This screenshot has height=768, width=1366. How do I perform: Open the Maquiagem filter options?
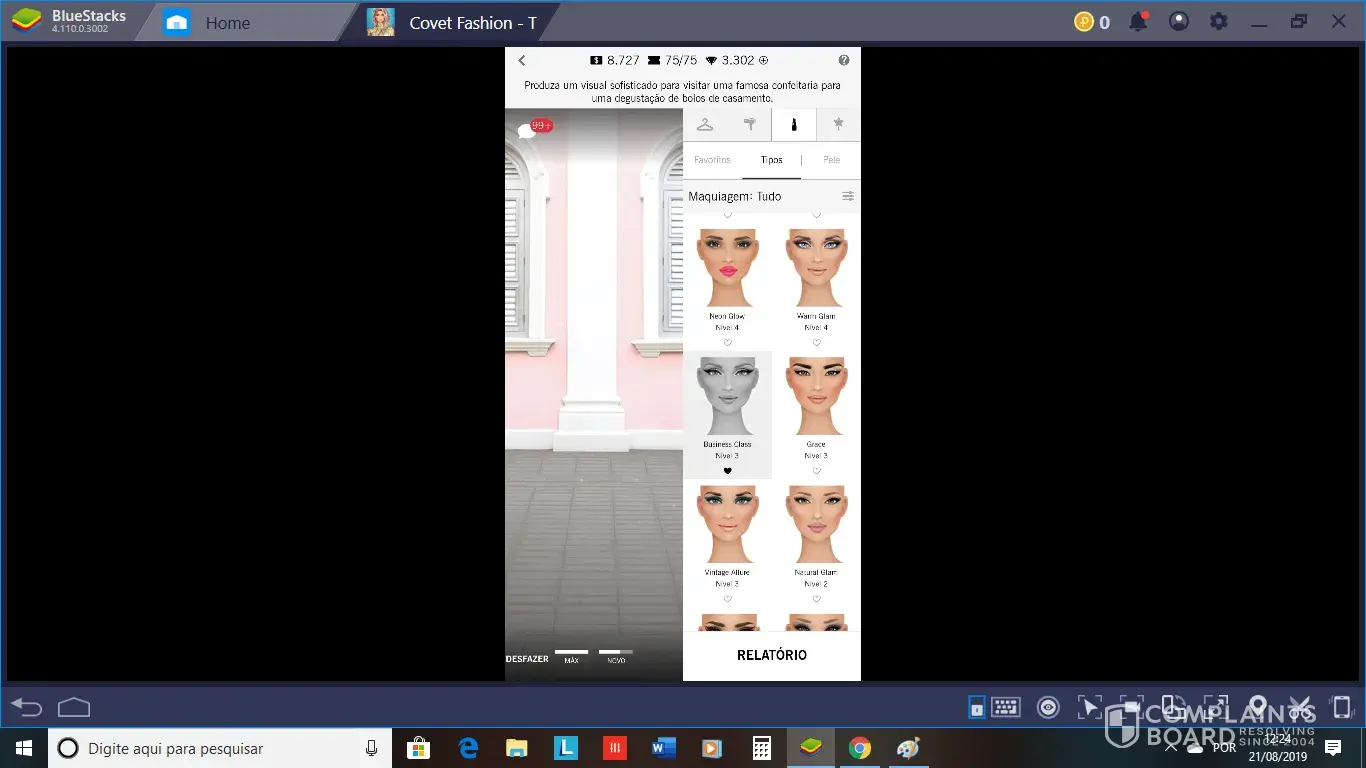[x=848, y=196]
